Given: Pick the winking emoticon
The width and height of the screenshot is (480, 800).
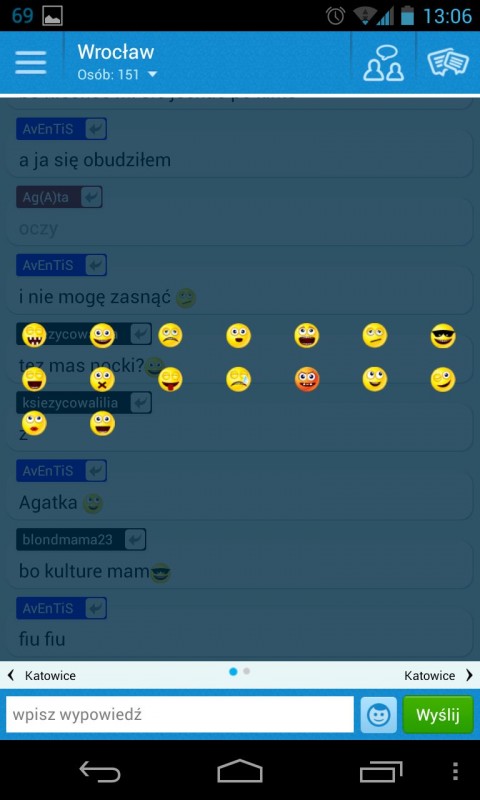Looking at the screenshot, I should point(443,380).
